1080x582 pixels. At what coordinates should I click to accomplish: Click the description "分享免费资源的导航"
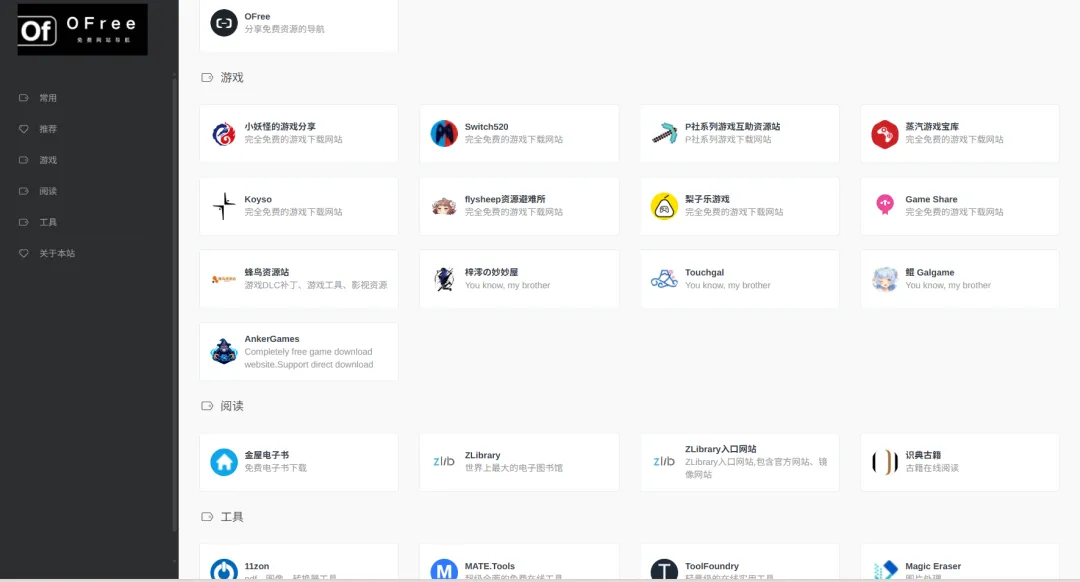284,29
